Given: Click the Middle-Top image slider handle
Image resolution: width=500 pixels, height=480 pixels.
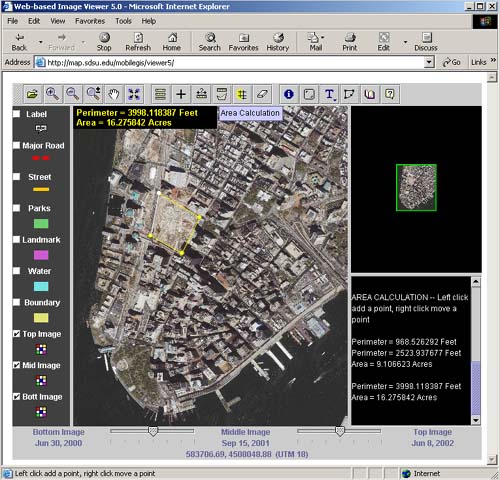Looking at the screenshot, I should (x=340, y=431).
